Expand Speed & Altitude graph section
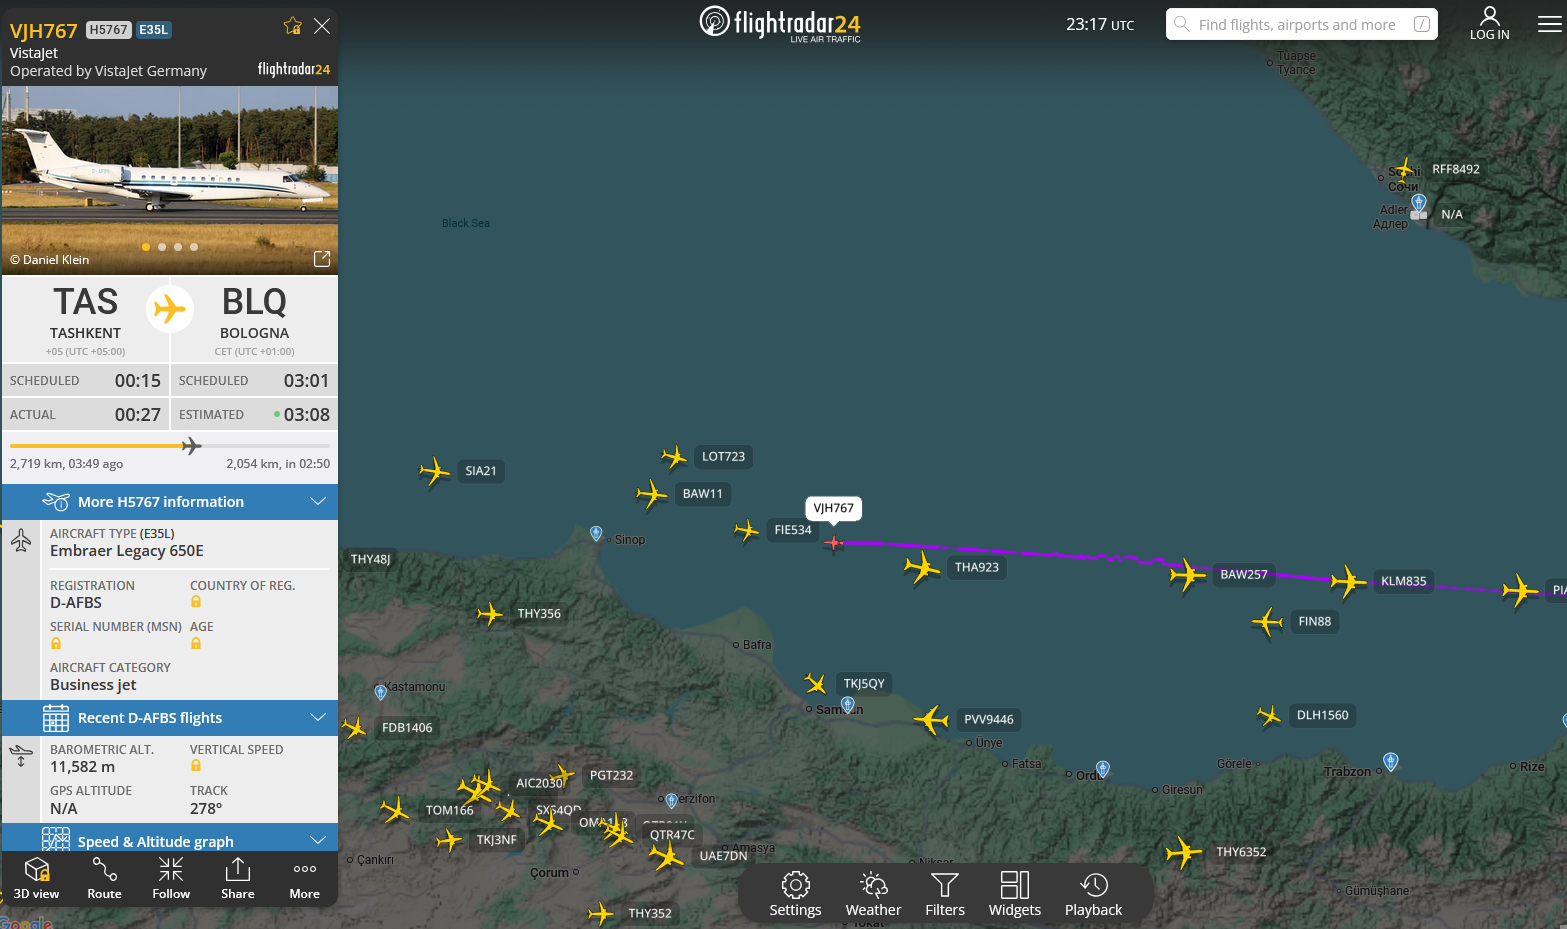The image size is (1567, 929). click(170, 839)
